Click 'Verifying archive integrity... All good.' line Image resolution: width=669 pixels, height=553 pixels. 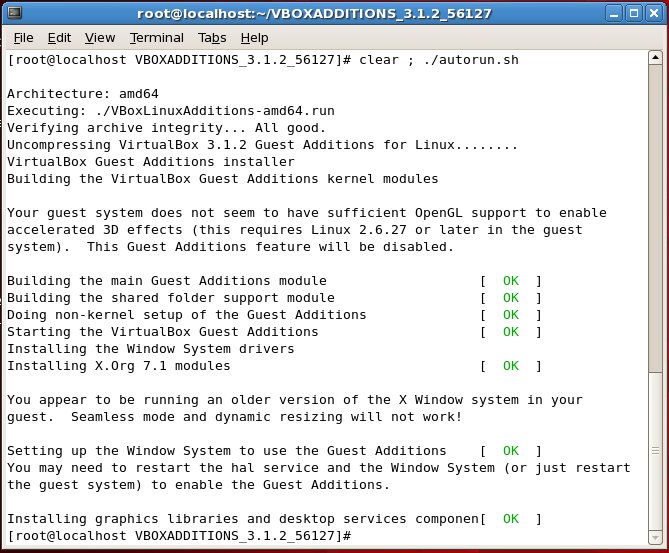(x=166, y=128)
